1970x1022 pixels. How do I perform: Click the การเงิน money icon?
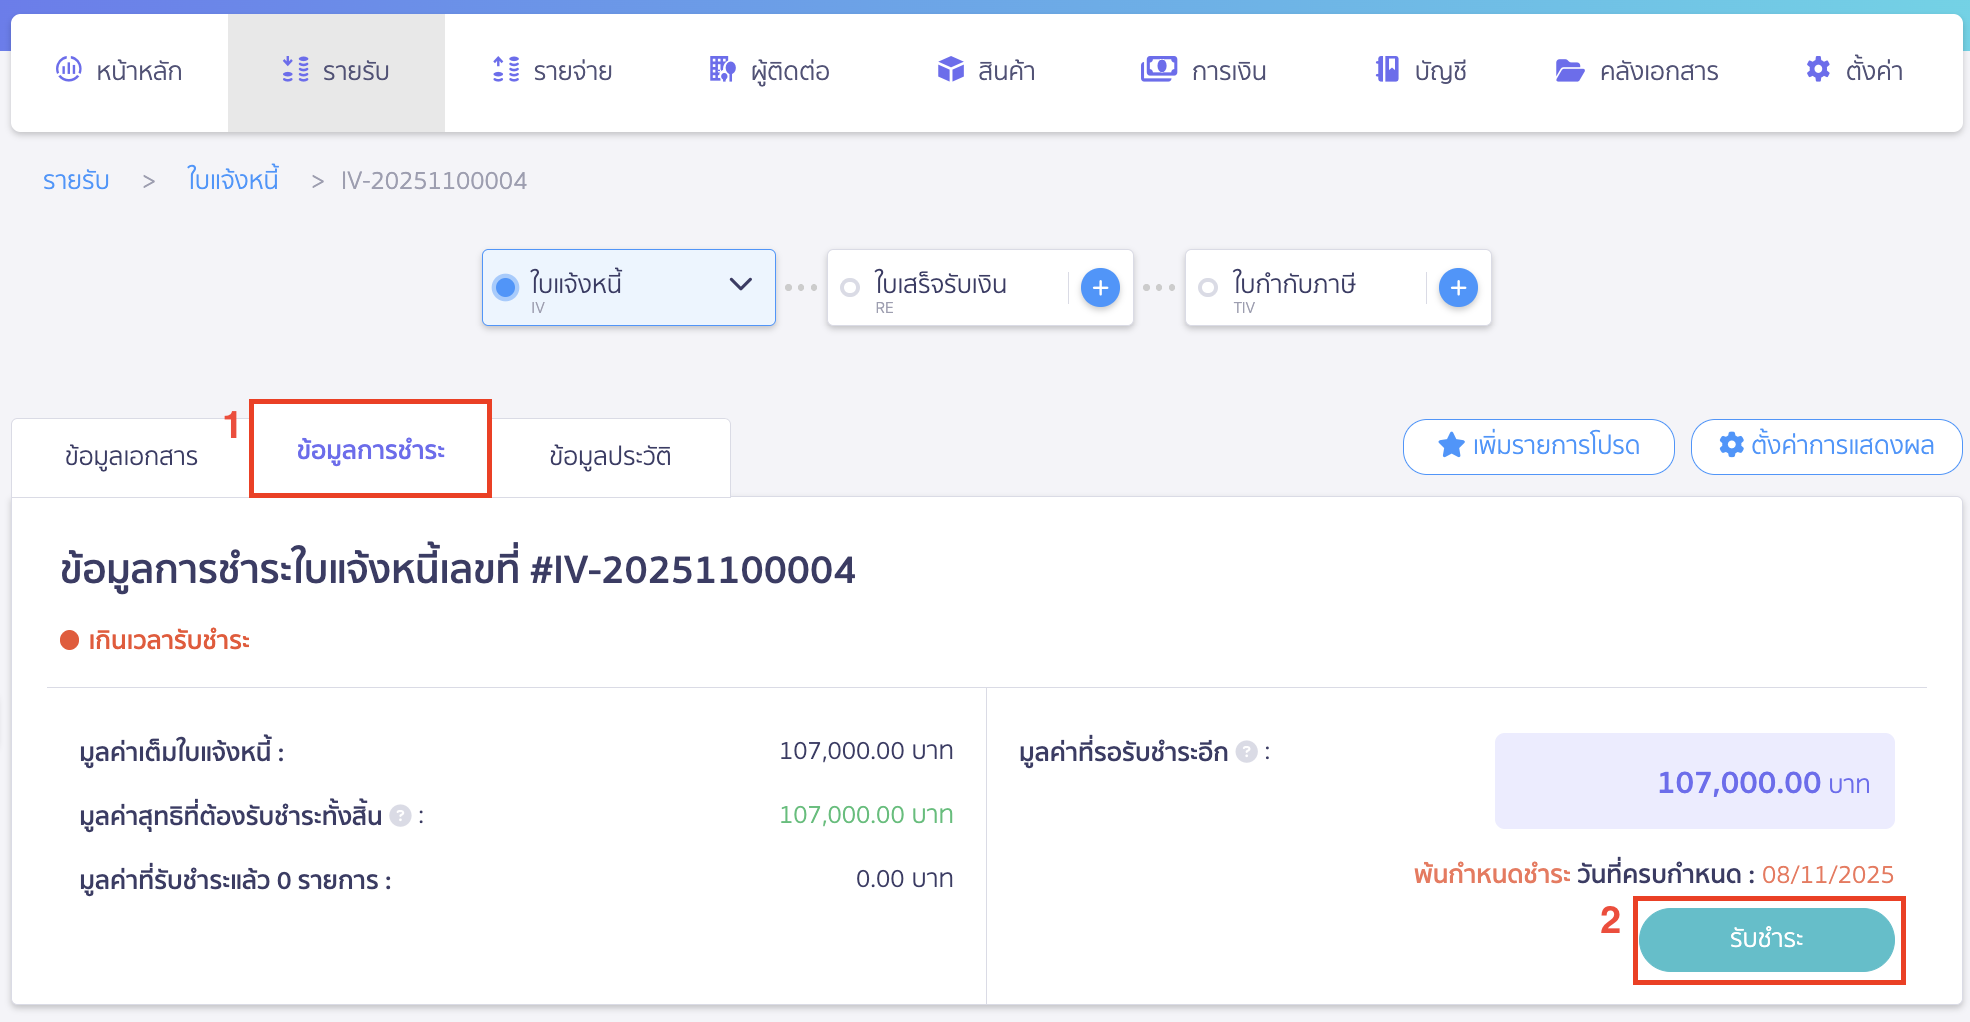point(1158,69)
